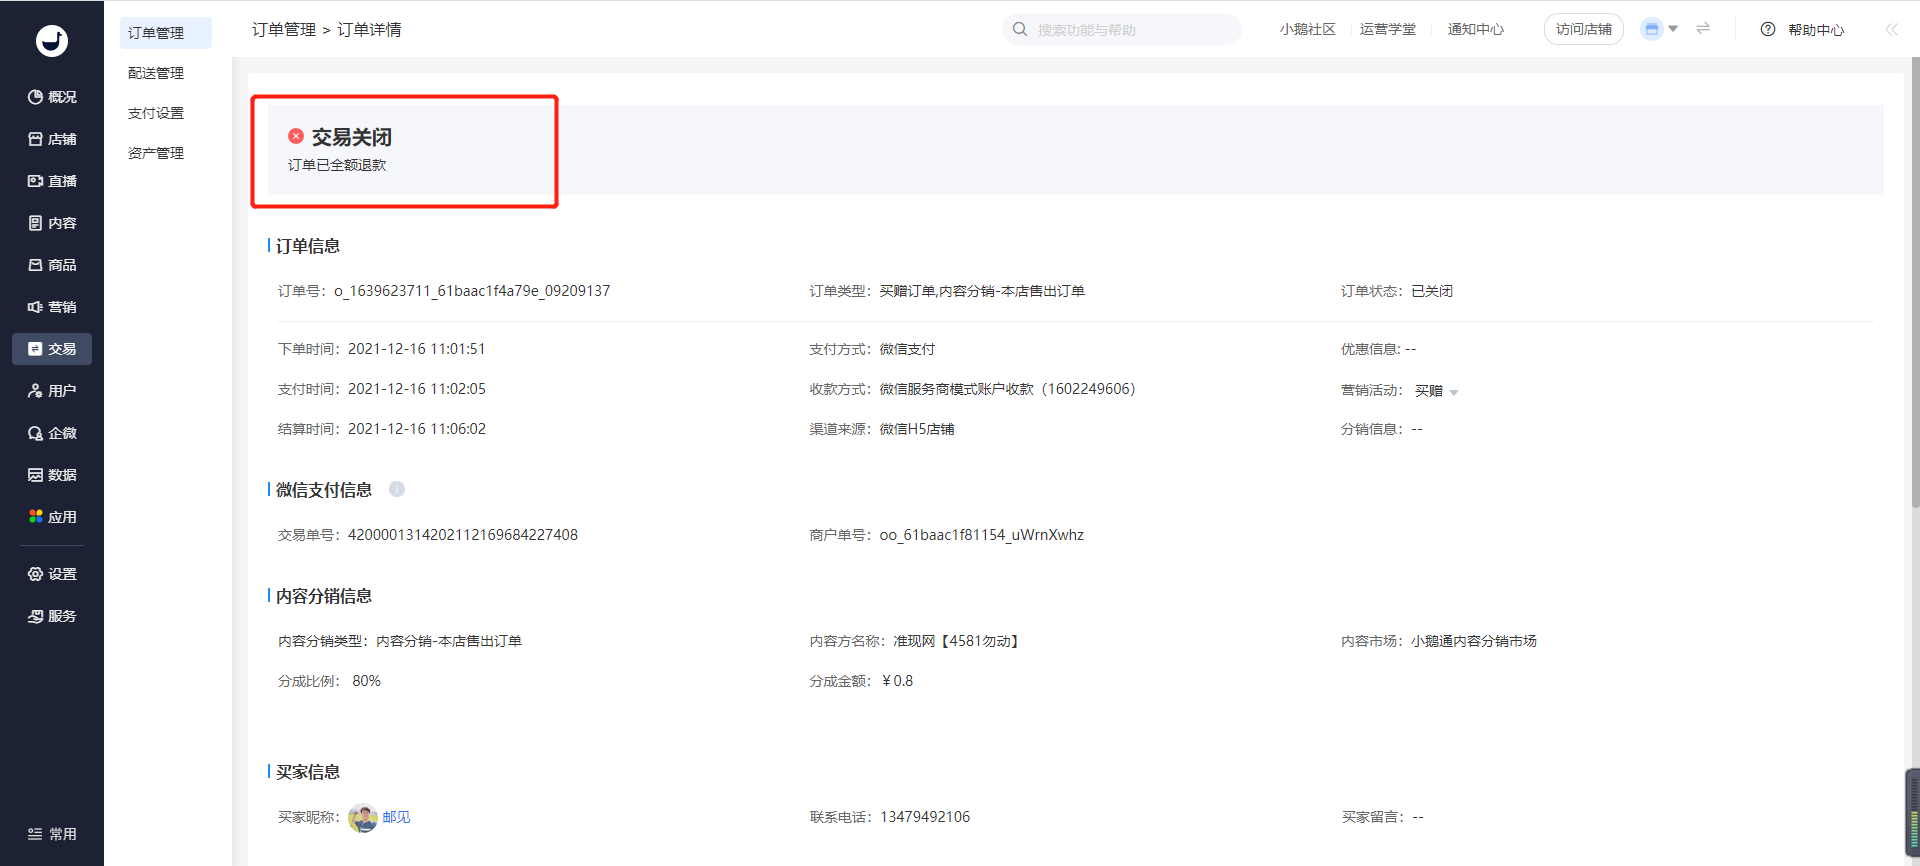Click 订单已全额退款 status note
The image size is (1920, 866).
[337, 165]
